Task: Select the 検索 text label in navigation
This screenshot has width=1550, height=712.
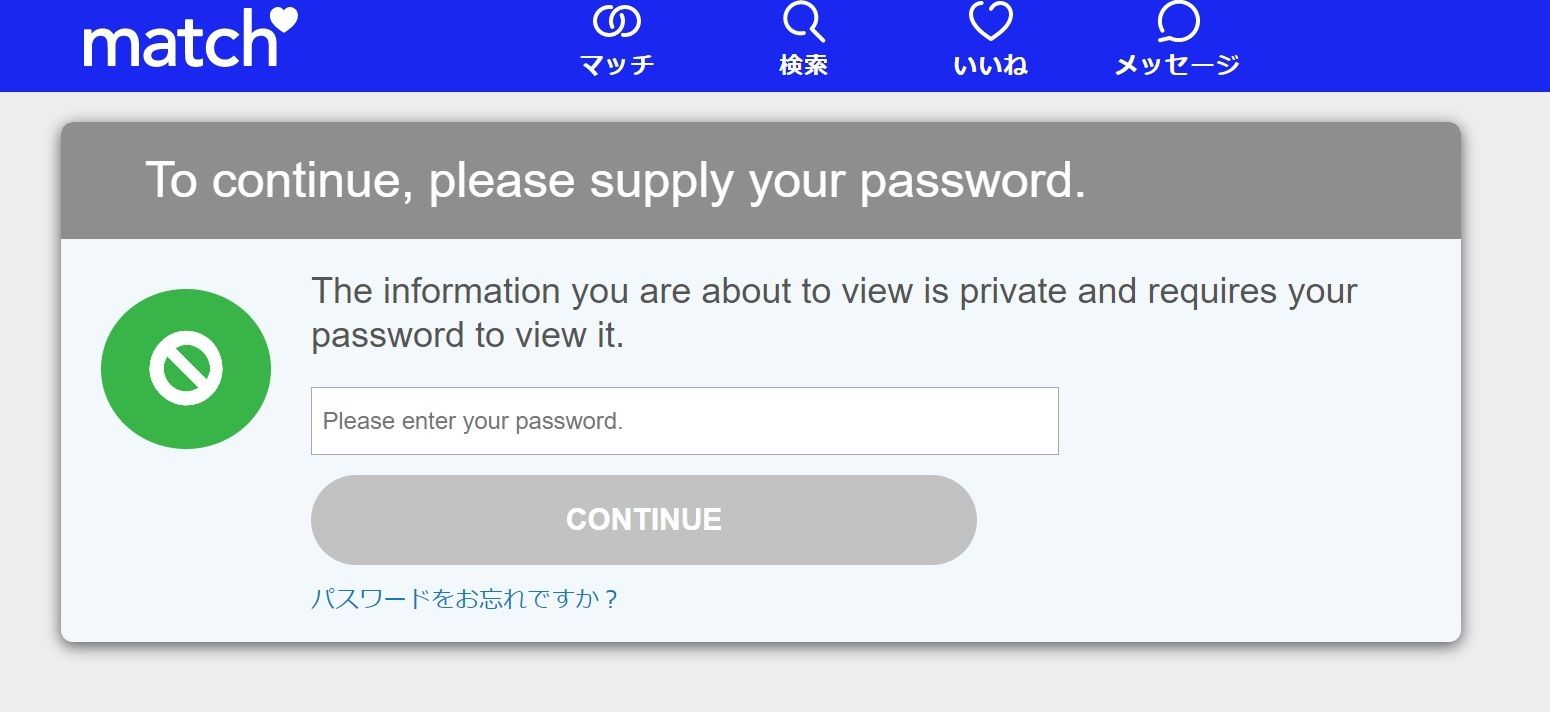Action: tap(803, 65)
